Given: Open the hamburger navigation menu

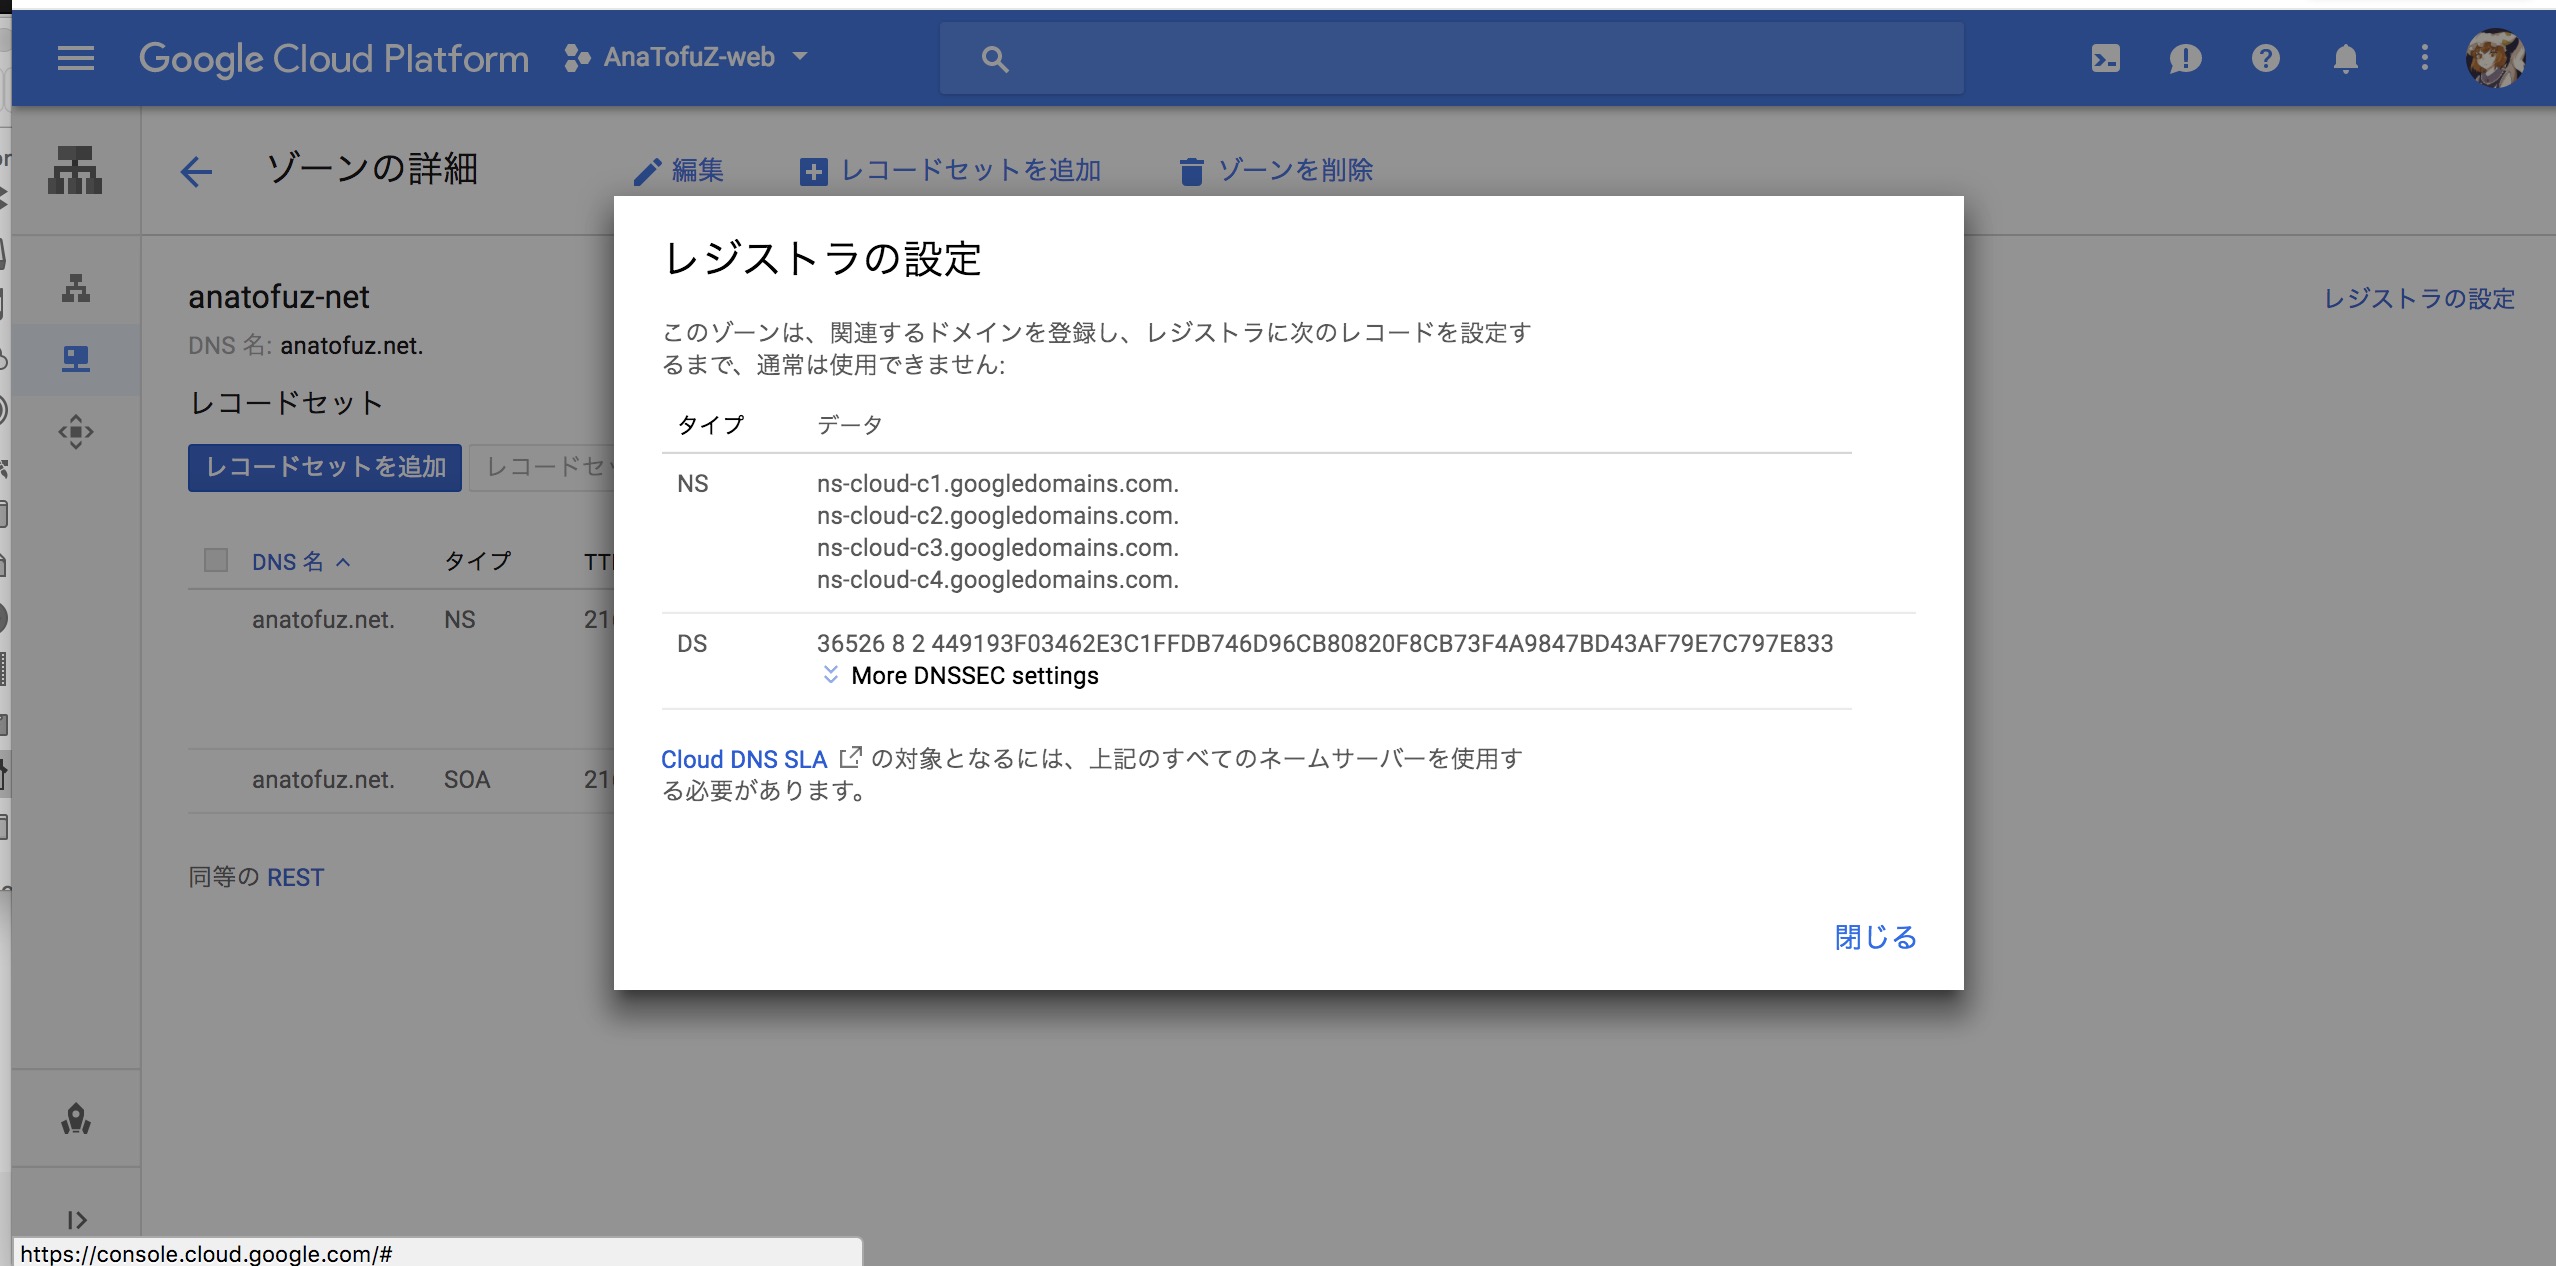Looking at the screenshot, I should (76, 58).
